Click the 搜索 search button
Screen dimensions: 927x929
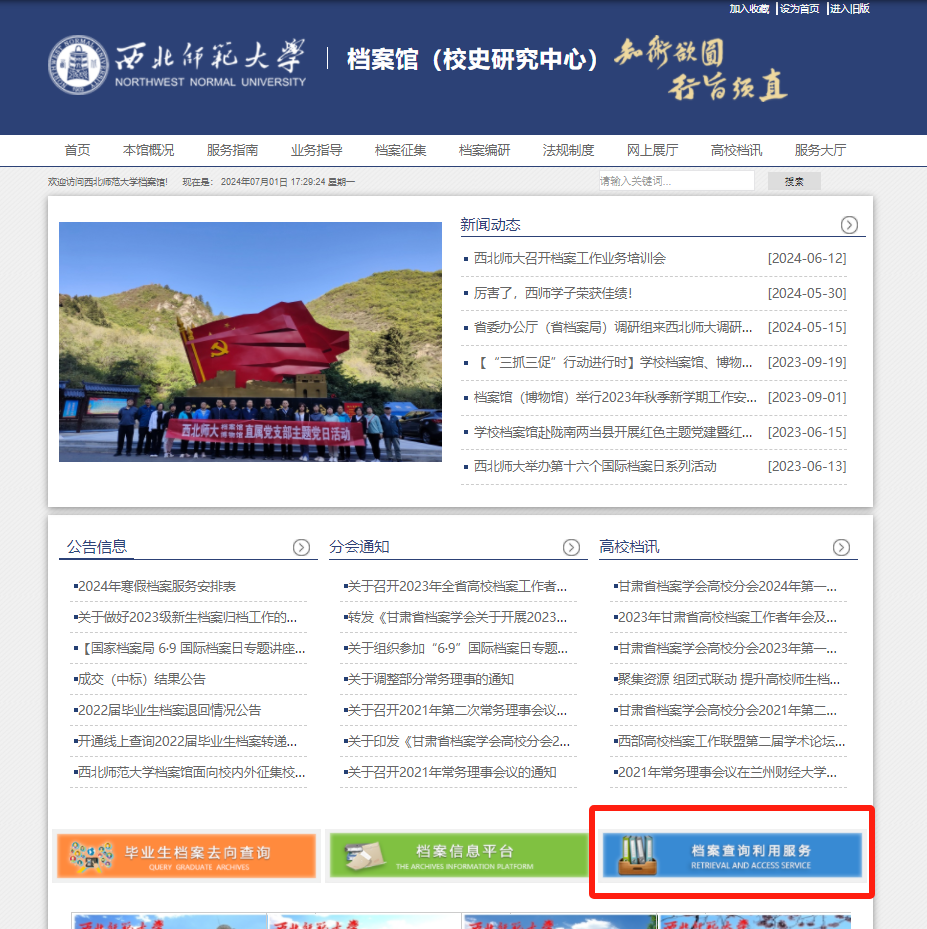tap(794, 181)
